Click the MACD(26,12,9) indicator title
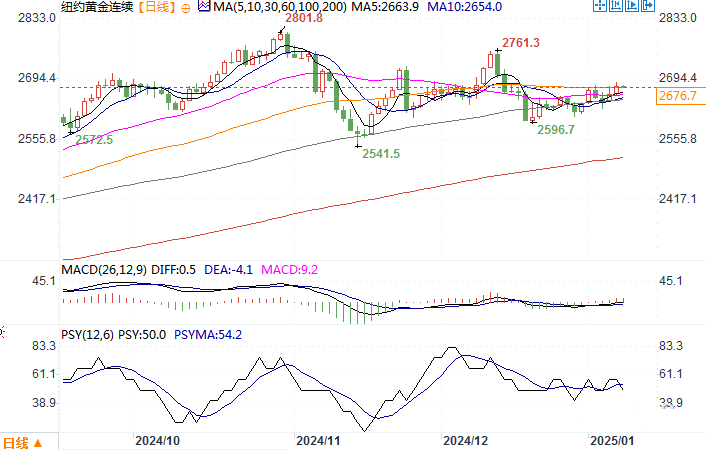Viewport: 706px width, 450px height. pos(104,270)
